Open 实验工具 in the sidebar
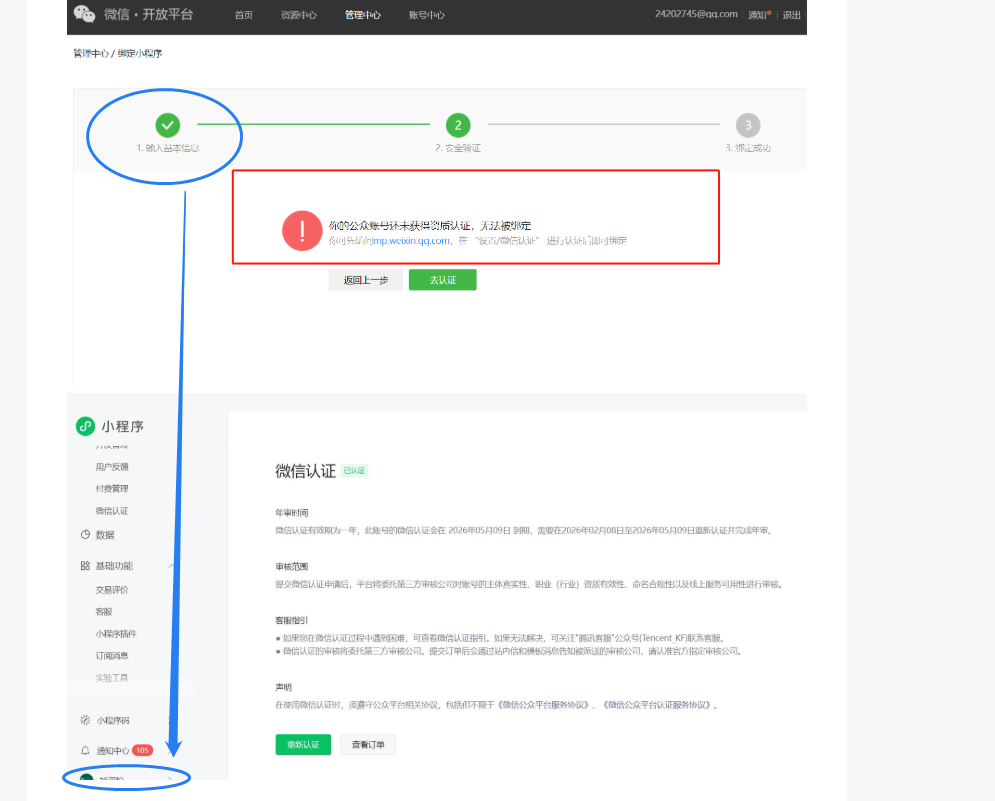The image size is (995, 801). [112, 678]
